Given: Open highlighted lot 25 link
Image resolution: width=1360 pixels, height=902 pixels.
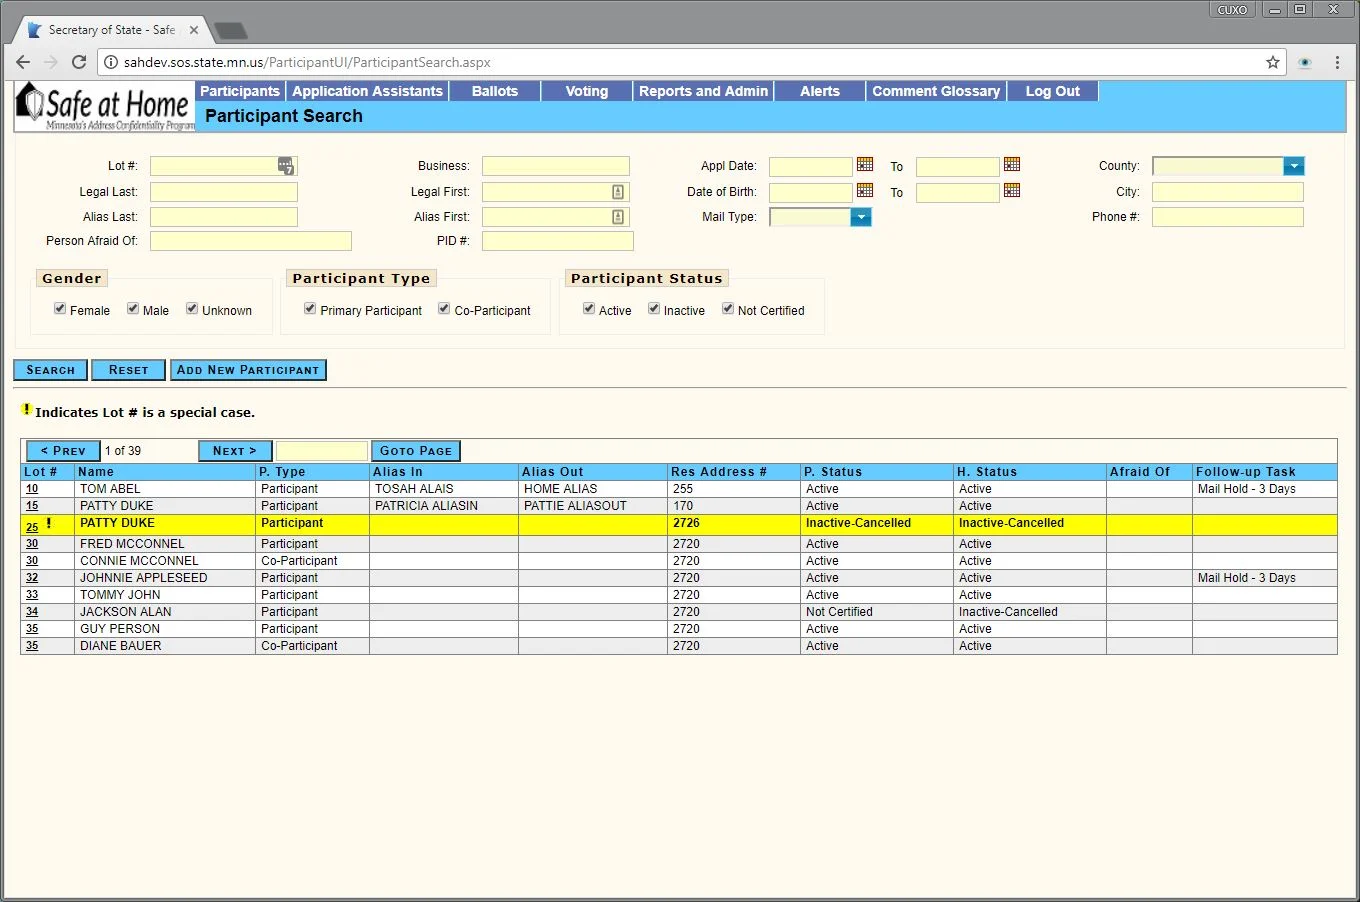Looking at the screenshot, I should tap(32, 527).
